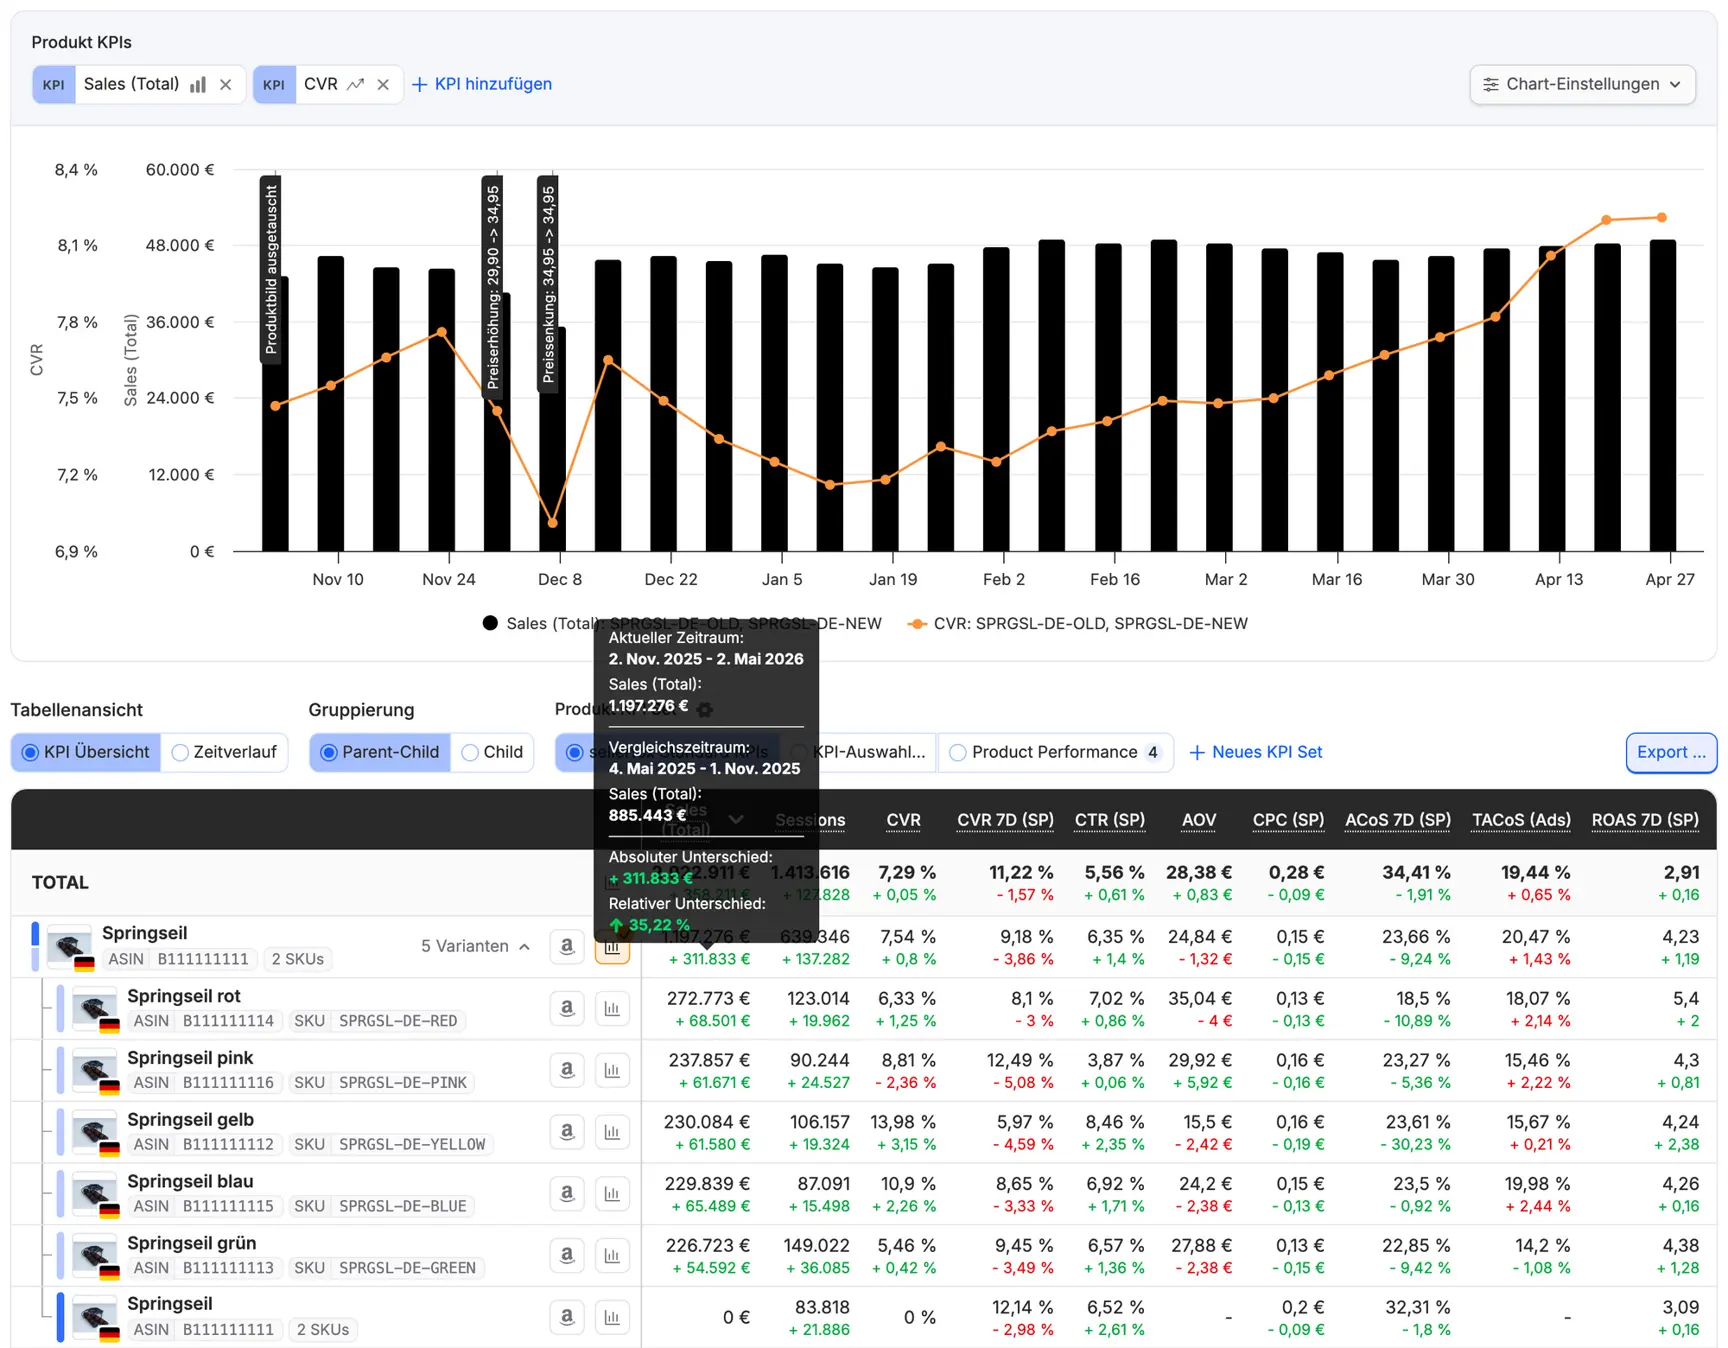Viewport: 1728px width, 1348px height.
Task: Click the bar chart icon on Sales (Total)
Action: 198,85
